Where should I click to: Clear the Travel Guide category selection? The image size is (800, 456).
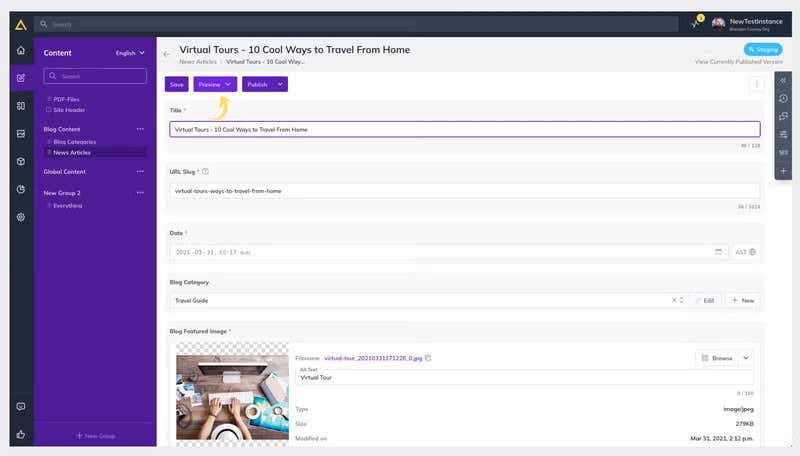(x=673, y=300)
